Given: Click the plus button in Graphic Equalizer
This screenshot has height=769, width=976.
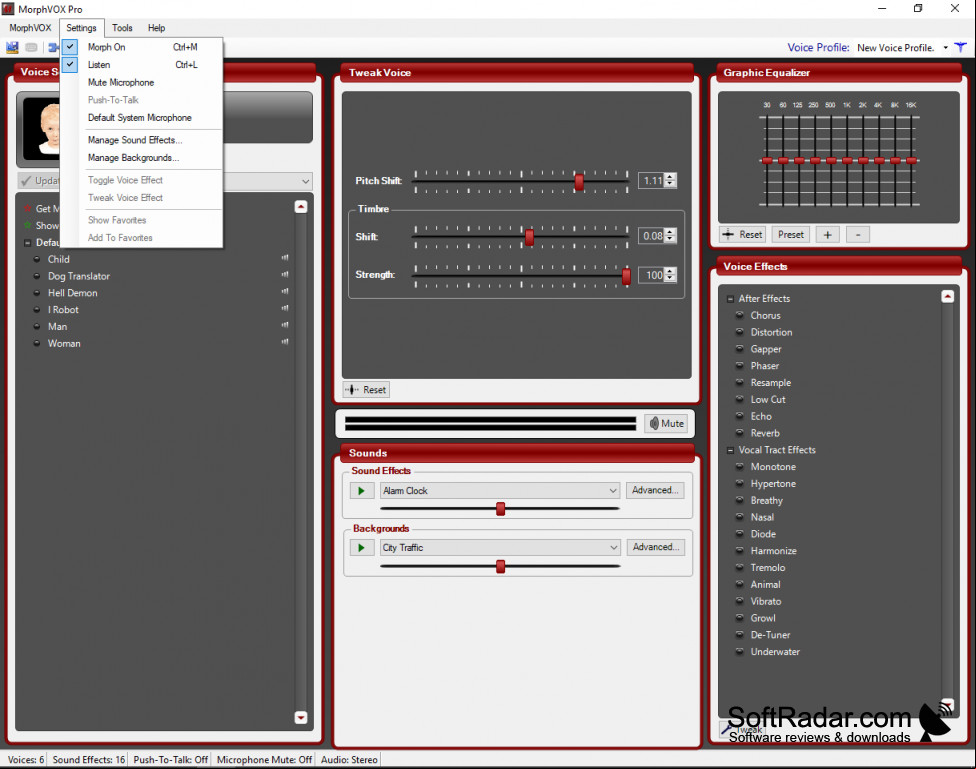Looking at the screenshot, I should 827,235.
